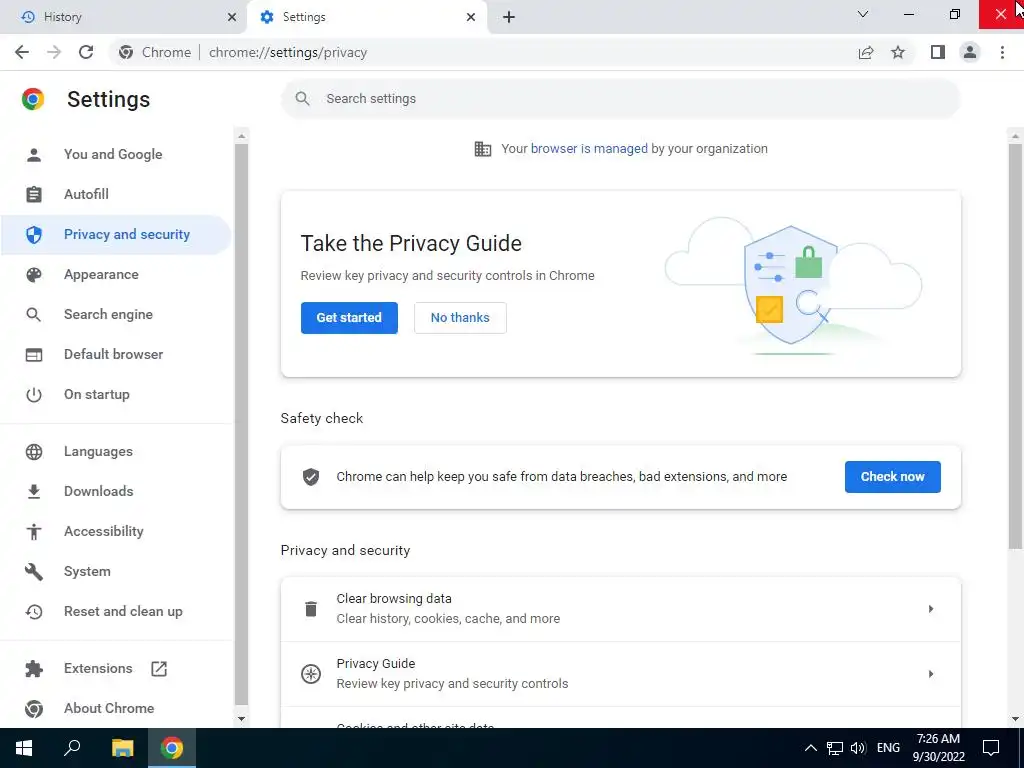Switch to the History tab
This screenshot has height=768, width=1024.
(x=124, y=17)
